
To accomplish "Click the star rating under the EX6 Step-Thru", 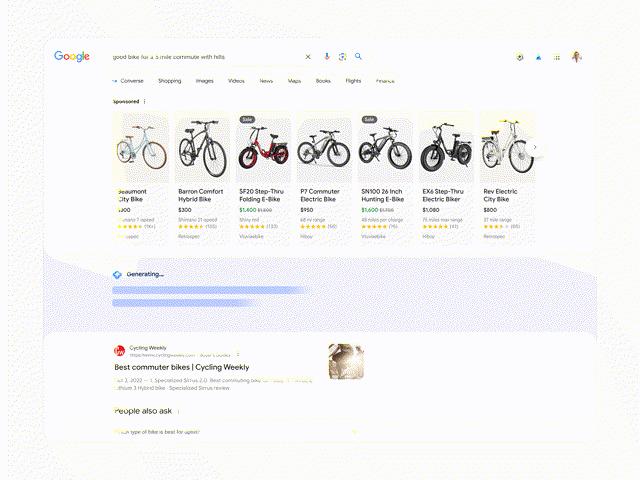I will (x=435, y=227).
